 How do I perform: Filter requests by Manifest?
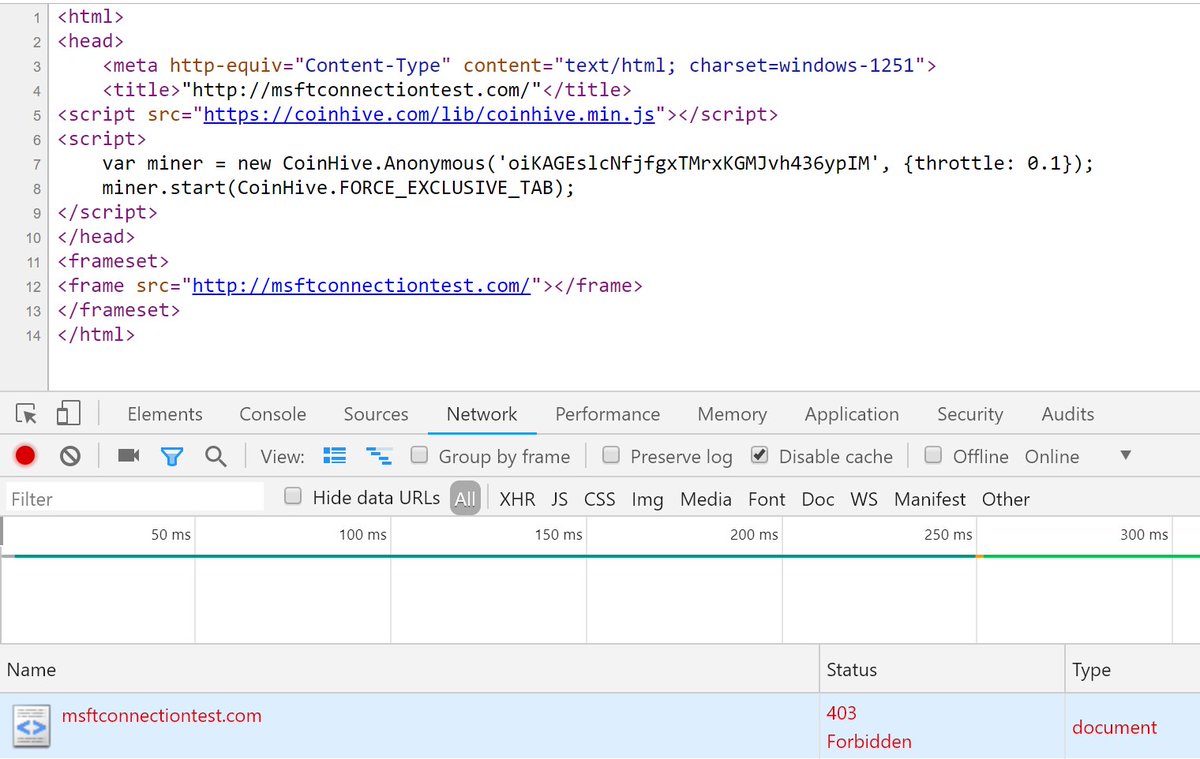click(930, 499)
